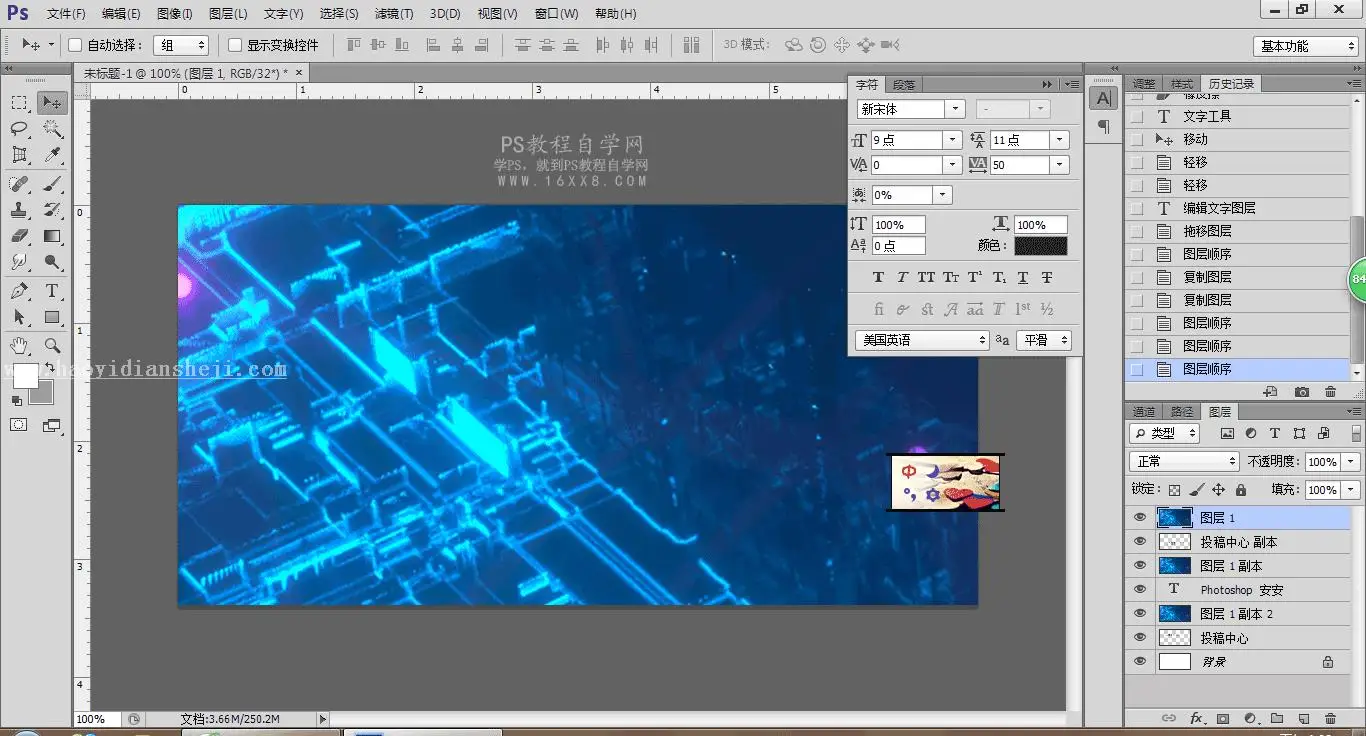1366x736 pixels.
Task: Select the Eraser tool
Action: tap(19, 236)
